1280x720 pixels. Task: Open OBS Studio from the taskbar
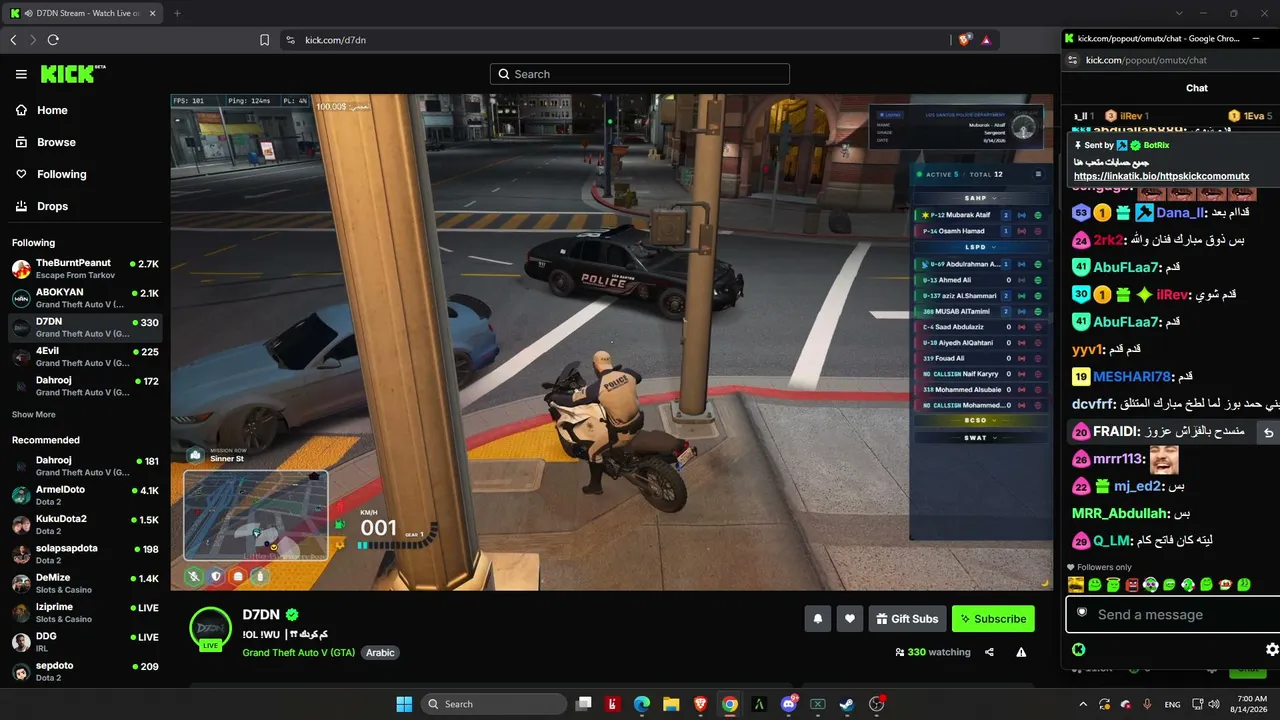point(877,704)
